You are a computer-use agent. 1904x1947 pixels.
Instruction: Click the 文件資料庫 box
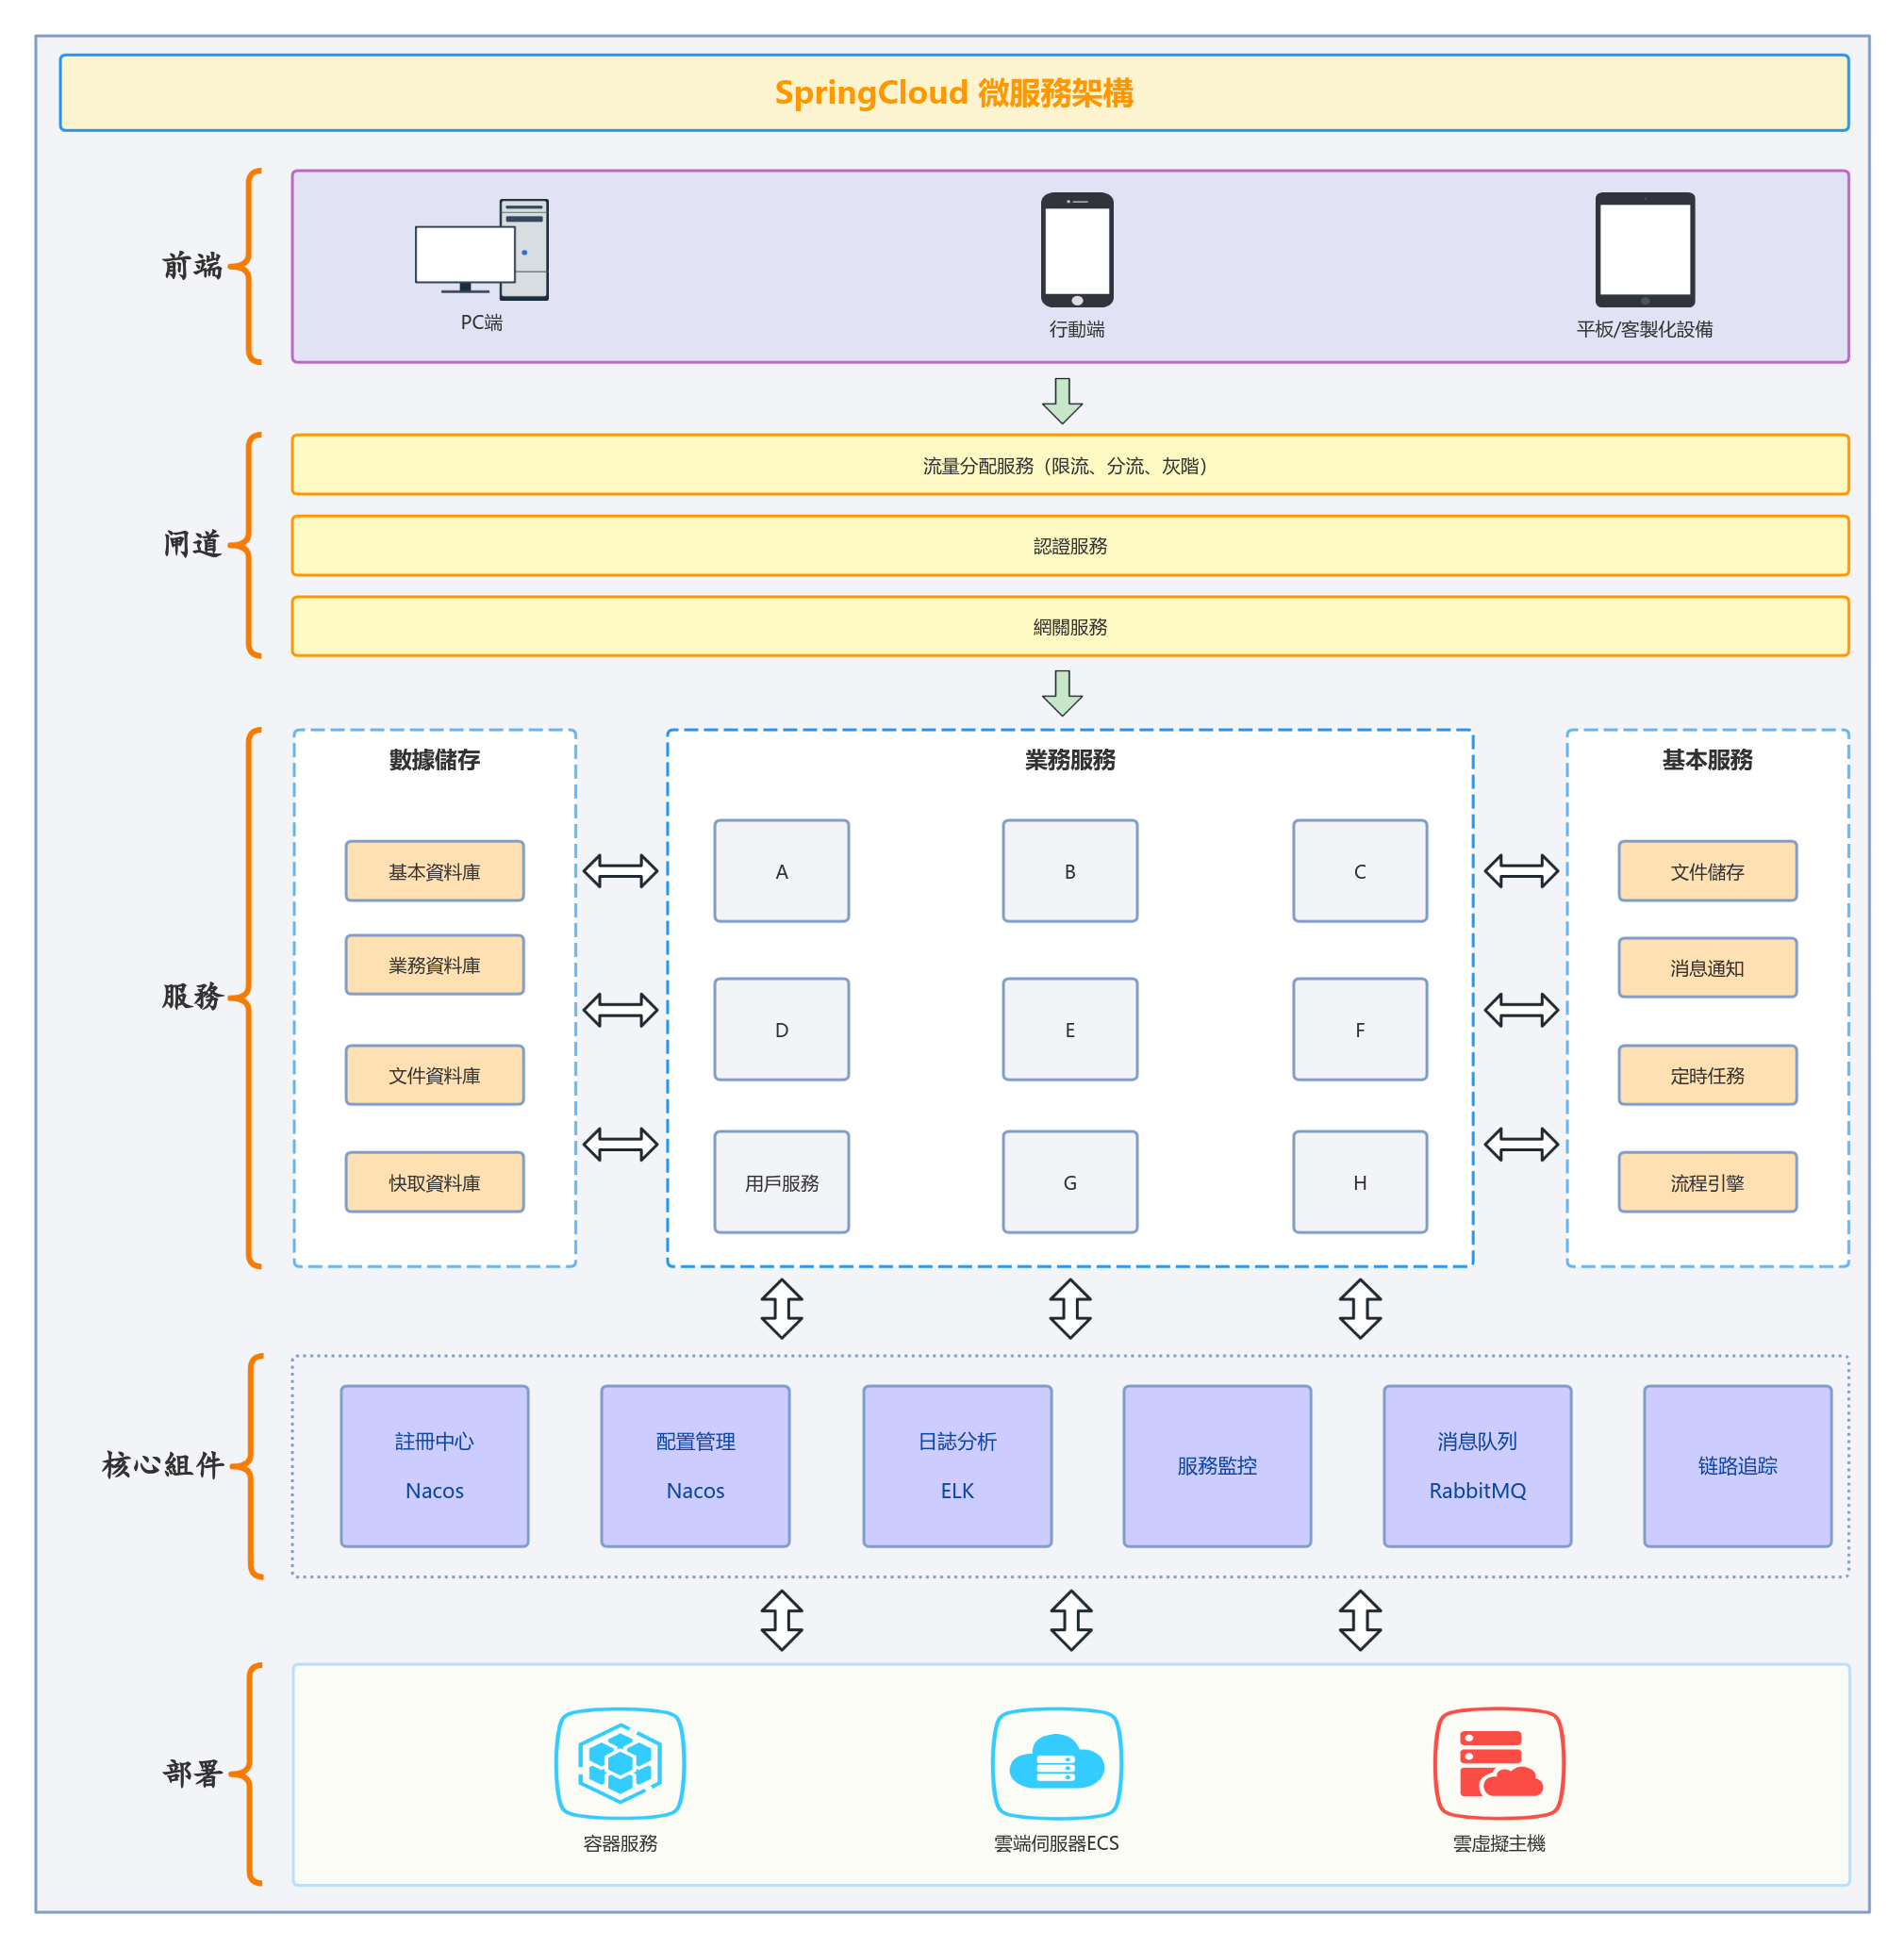pos(435,1075)
